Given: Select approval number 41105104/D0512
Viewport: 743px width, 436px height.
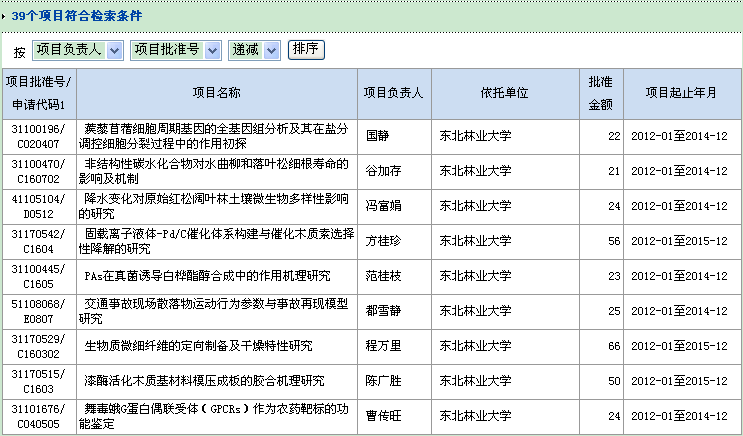Looking at the screenshot, I should point(38,207).
